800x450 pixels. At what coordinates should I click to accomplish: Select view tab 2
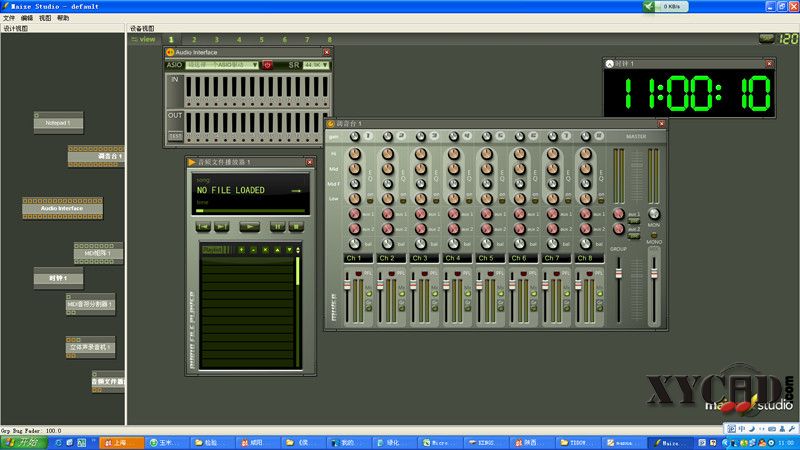click(194, 40)
